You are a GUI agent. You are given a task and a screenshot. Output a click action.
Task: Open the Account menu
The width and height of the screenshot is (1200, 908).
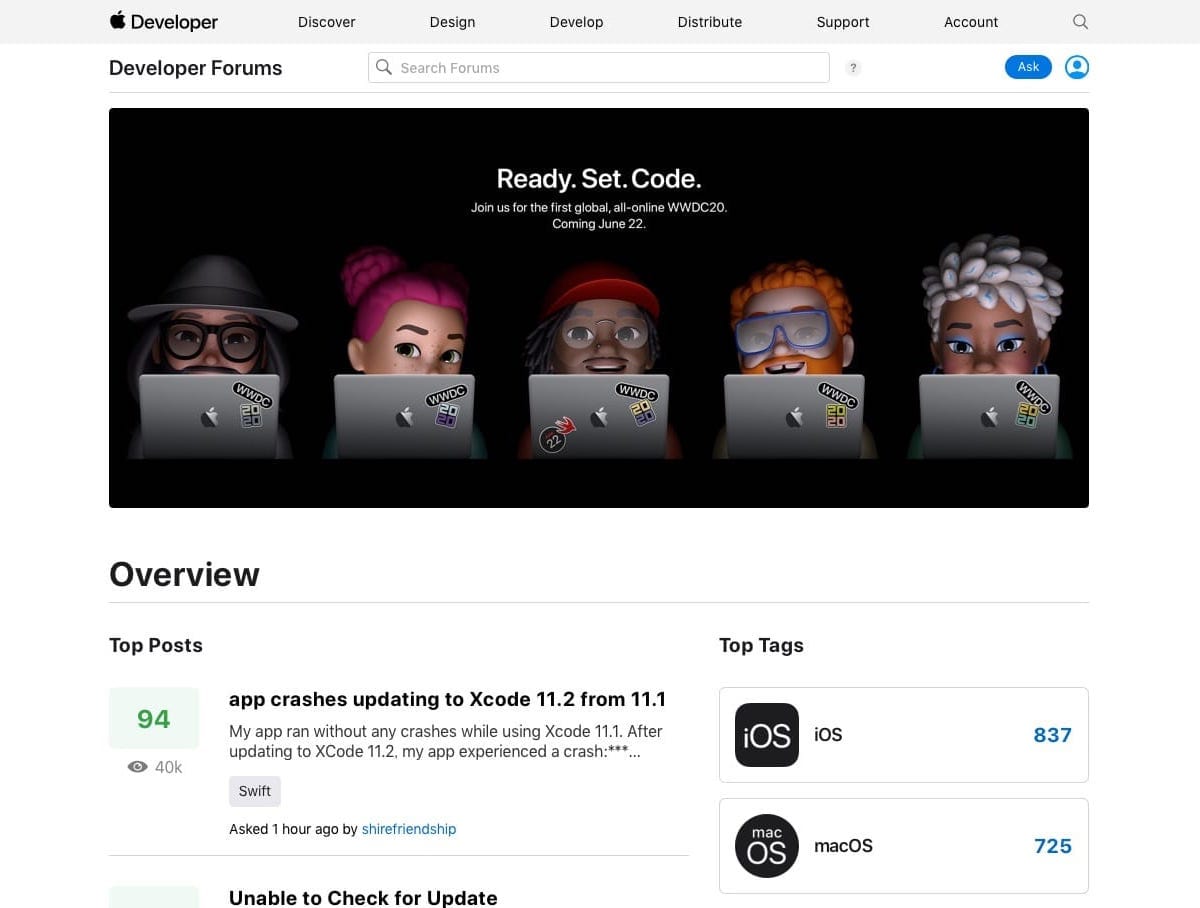point(971,22)
